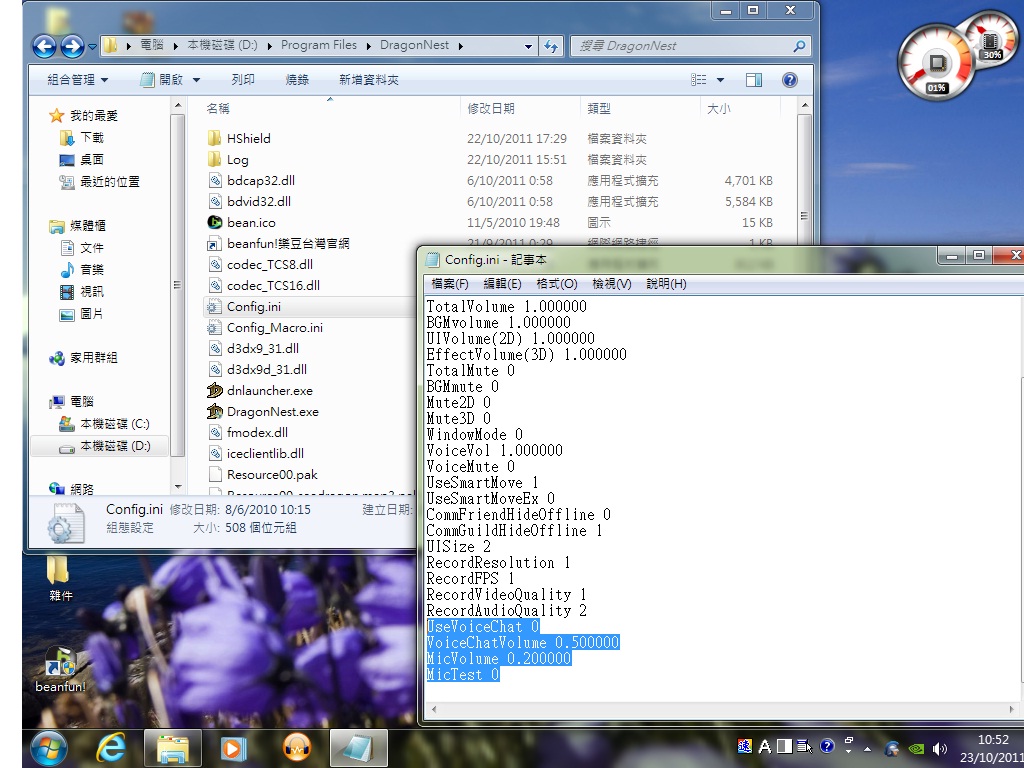Go back in the Explorer window
Image resolution: width=1024 pixels, height=768 pixels.
pyautogui.click(x=44, y=46)
